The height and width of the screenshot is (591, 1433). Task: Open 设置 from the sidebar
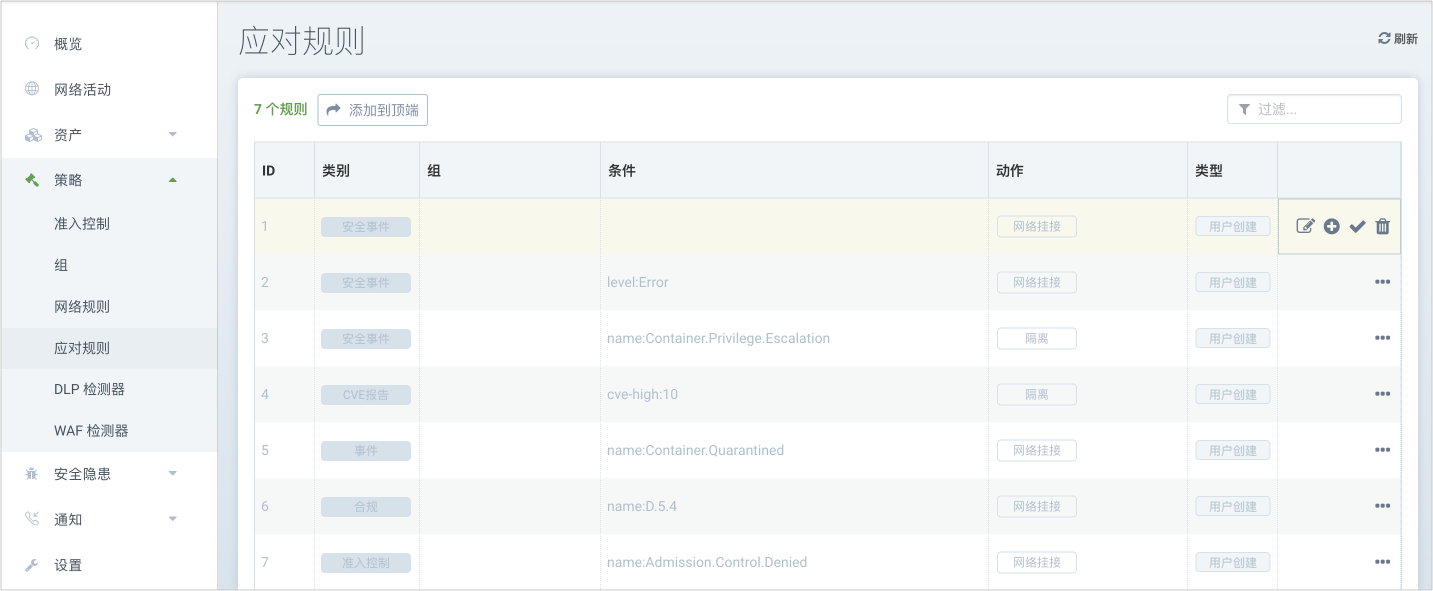(68, 565)
